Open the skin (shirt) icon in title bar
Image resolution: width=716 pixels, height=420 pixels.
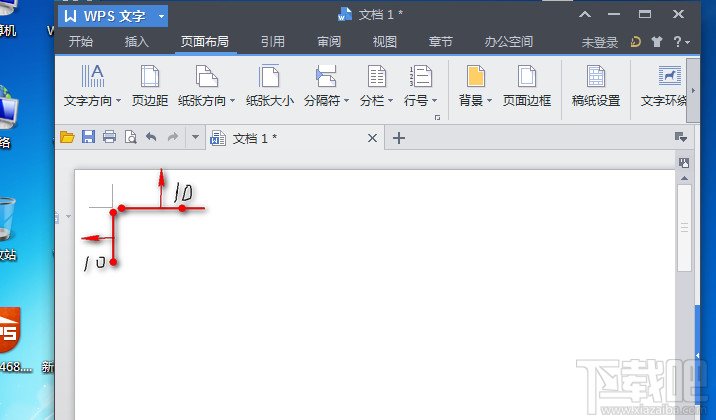[657, 42]
